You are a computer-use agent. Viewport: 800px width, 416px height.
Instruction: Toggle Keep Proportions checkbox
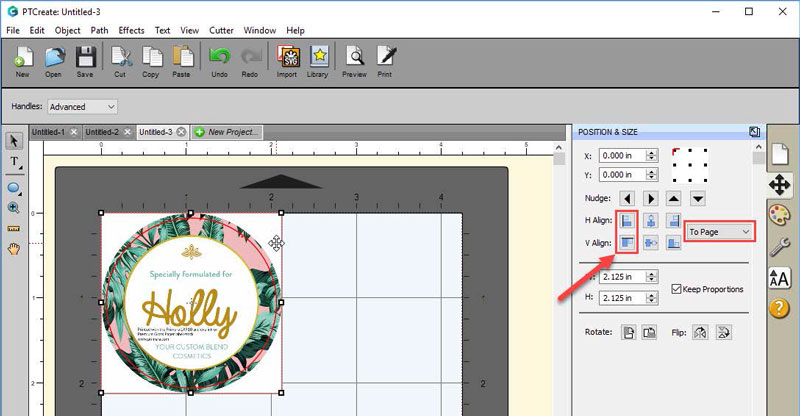(677, 289)
